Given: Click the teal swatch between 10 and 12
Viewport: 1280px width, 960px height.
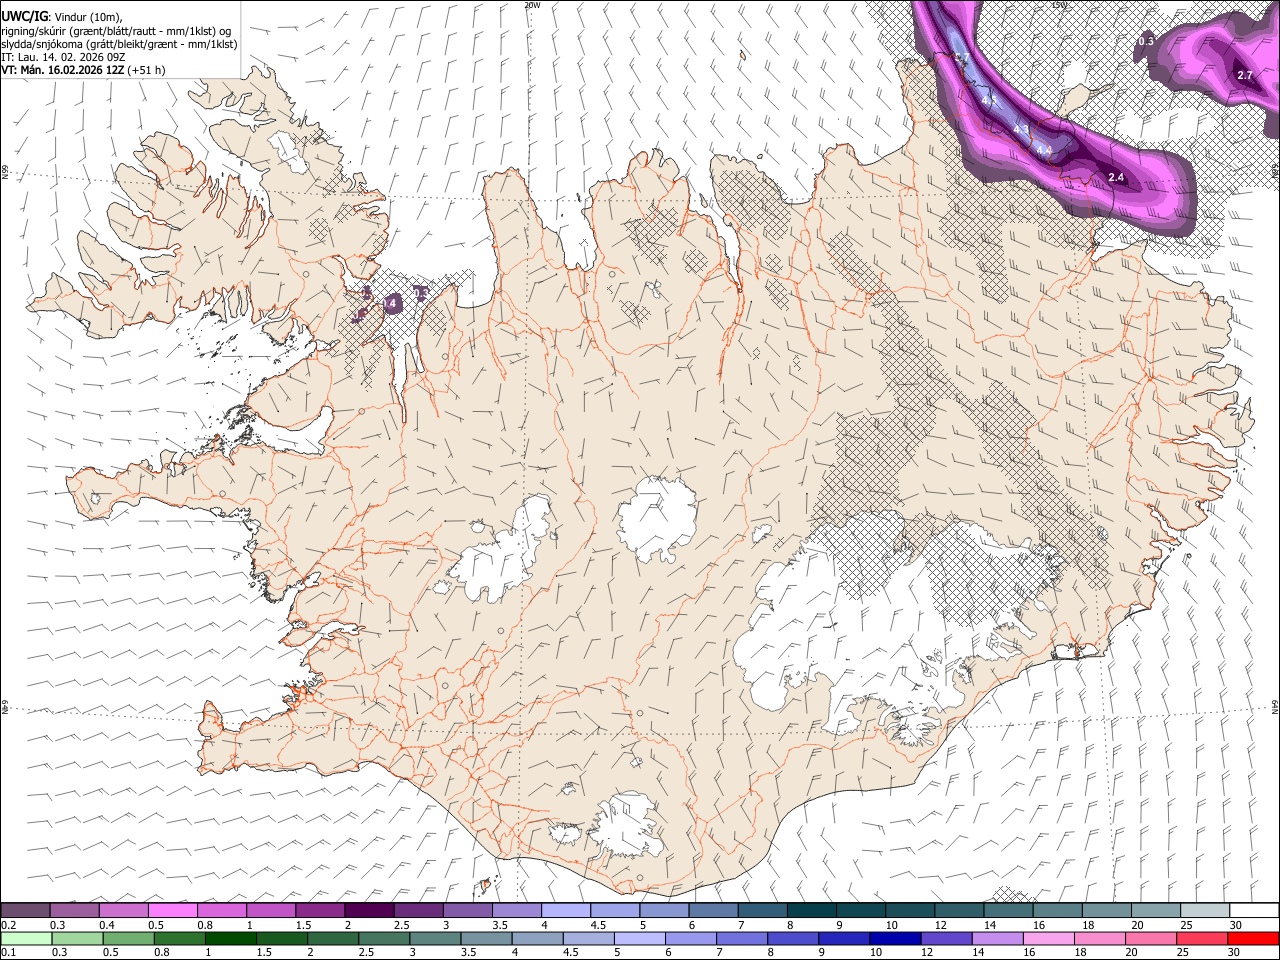Looking at the screenshot, I should point(911,910).
